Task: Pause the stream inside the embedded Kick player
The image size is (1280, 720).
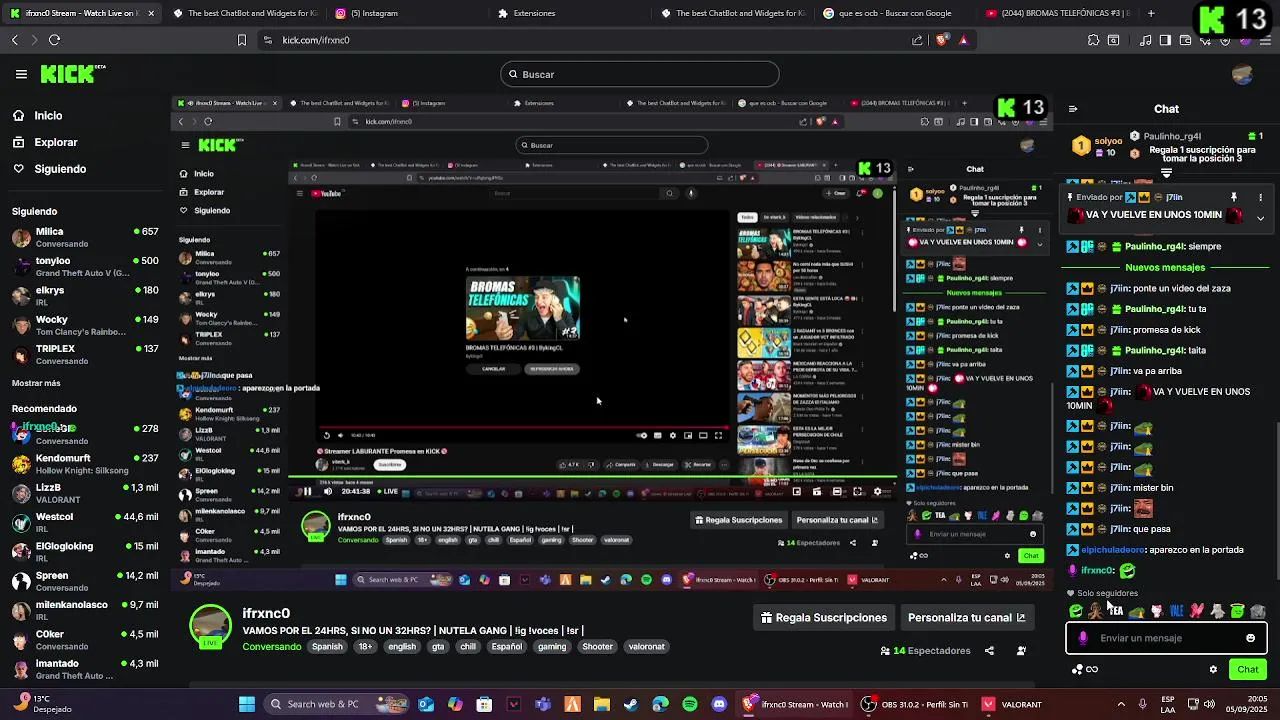Action: click(x=307, y=491)
